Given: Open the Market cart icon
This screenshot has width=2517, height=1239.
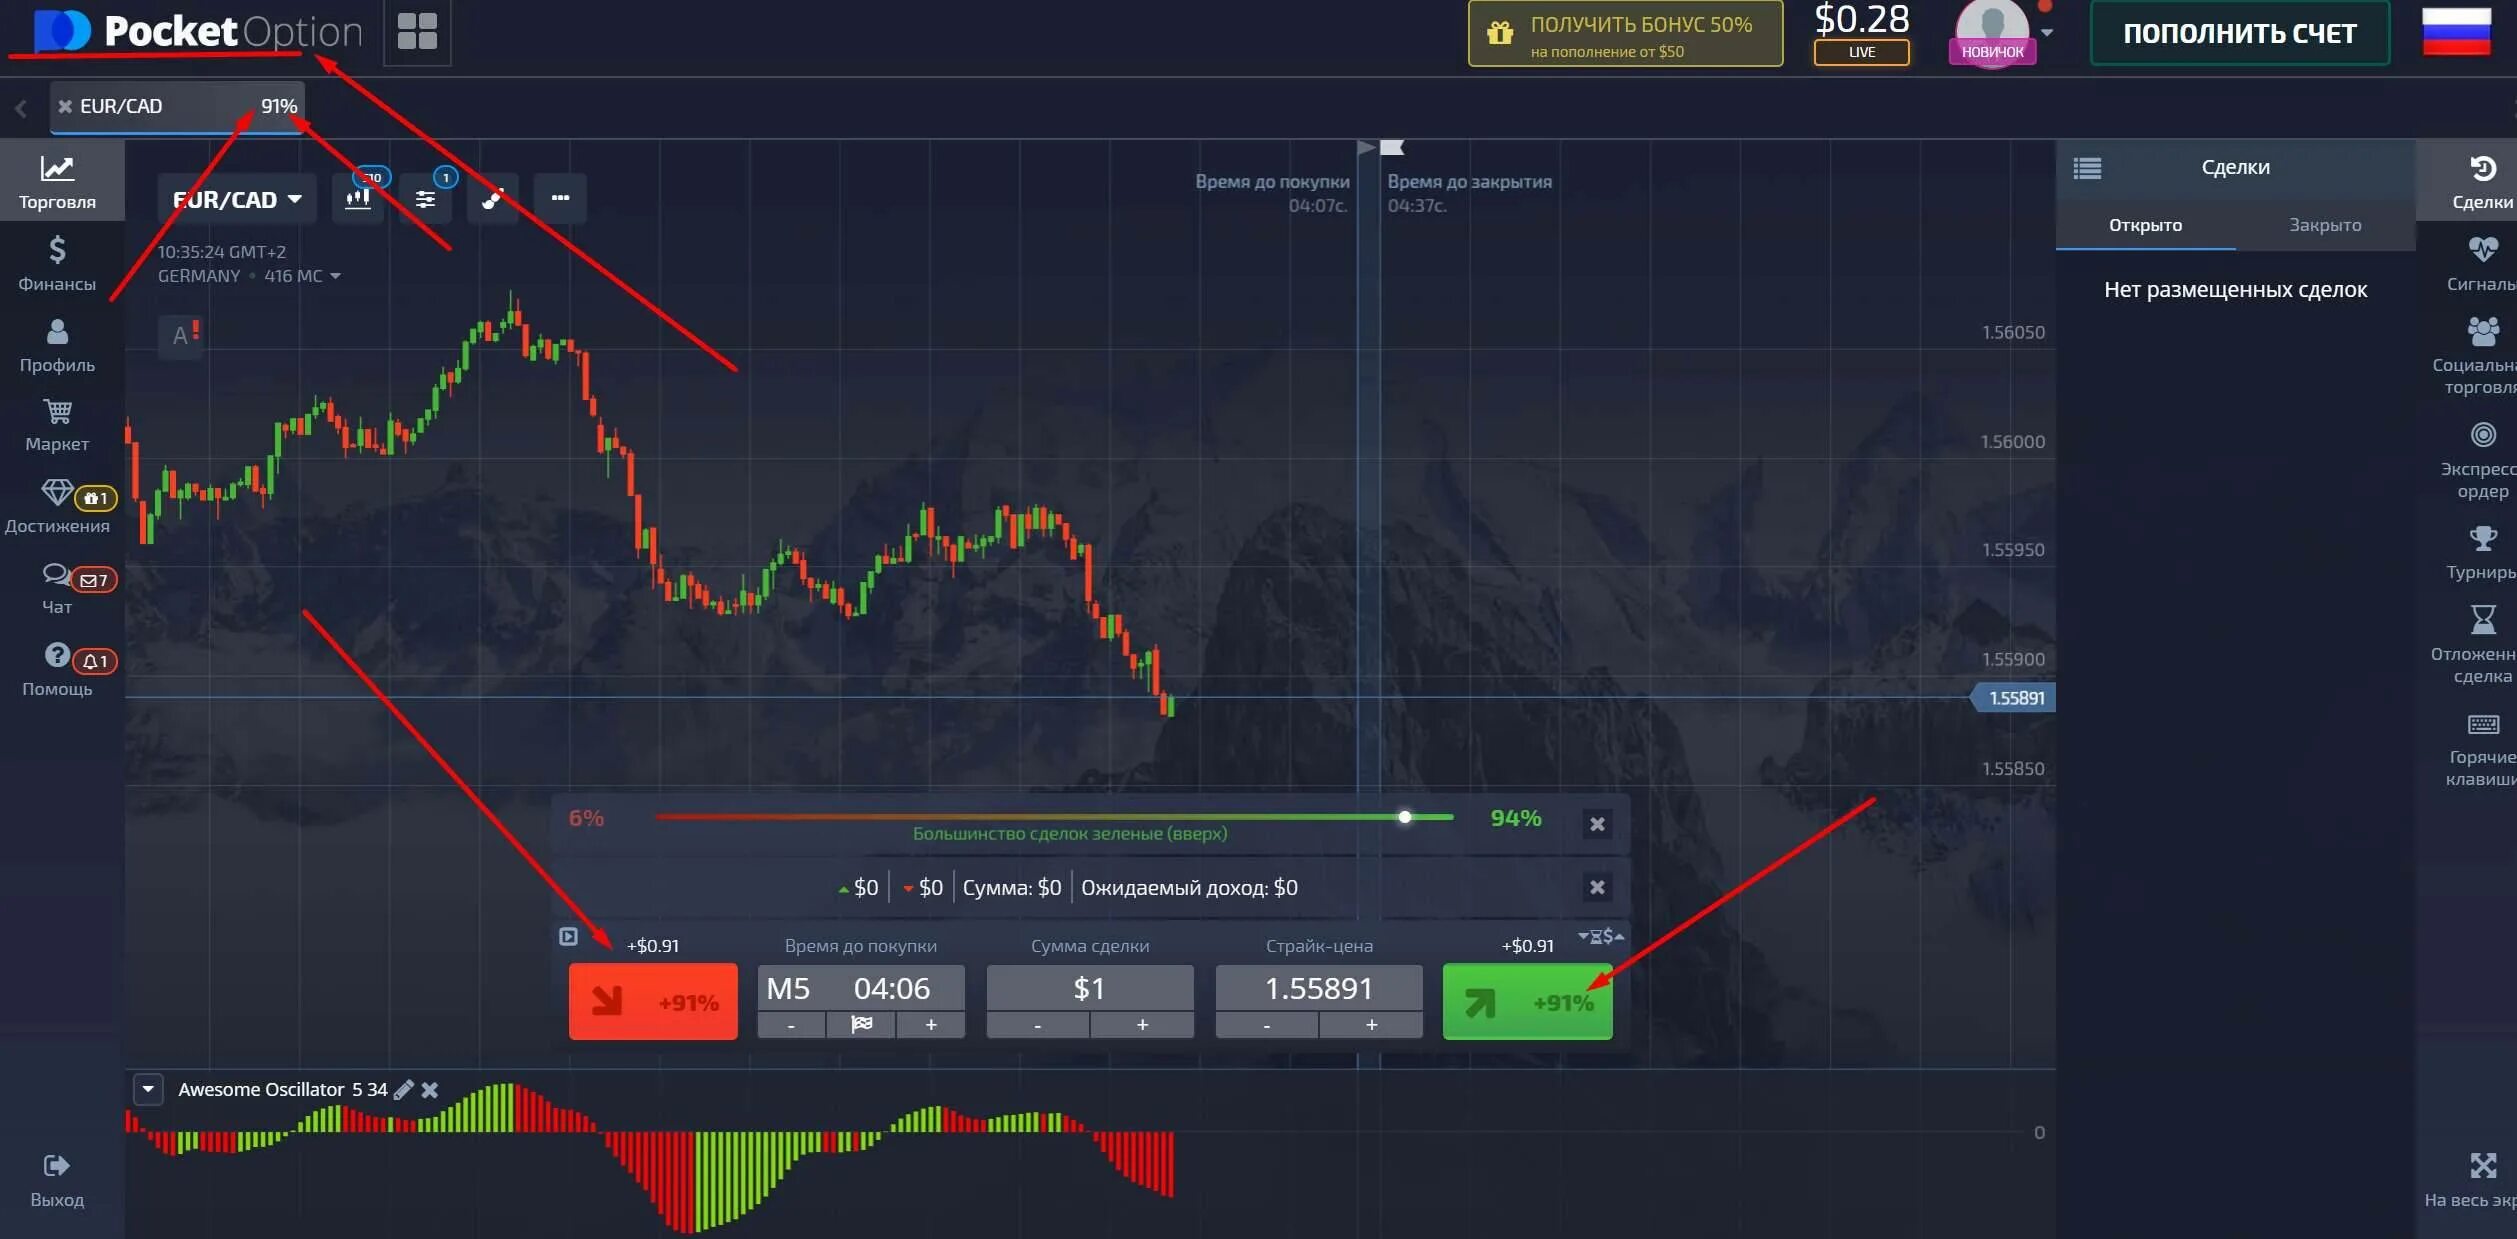Looking at the screenshot, I should (57, 412).
